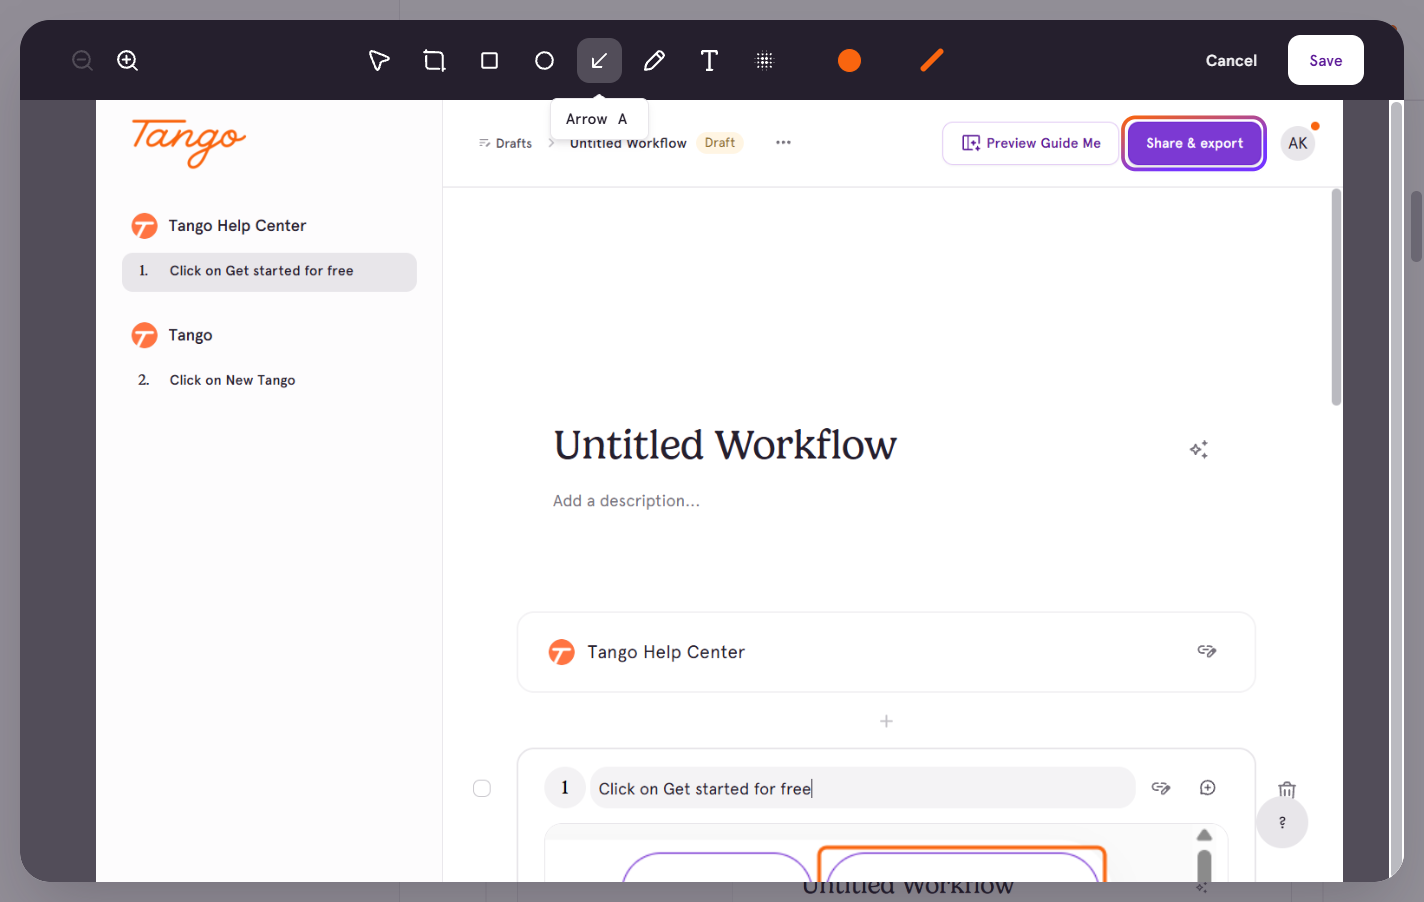Click the circled plus icon in step 1
This screenshot has width=1424, height=902.
click(x=1208, y=788)
